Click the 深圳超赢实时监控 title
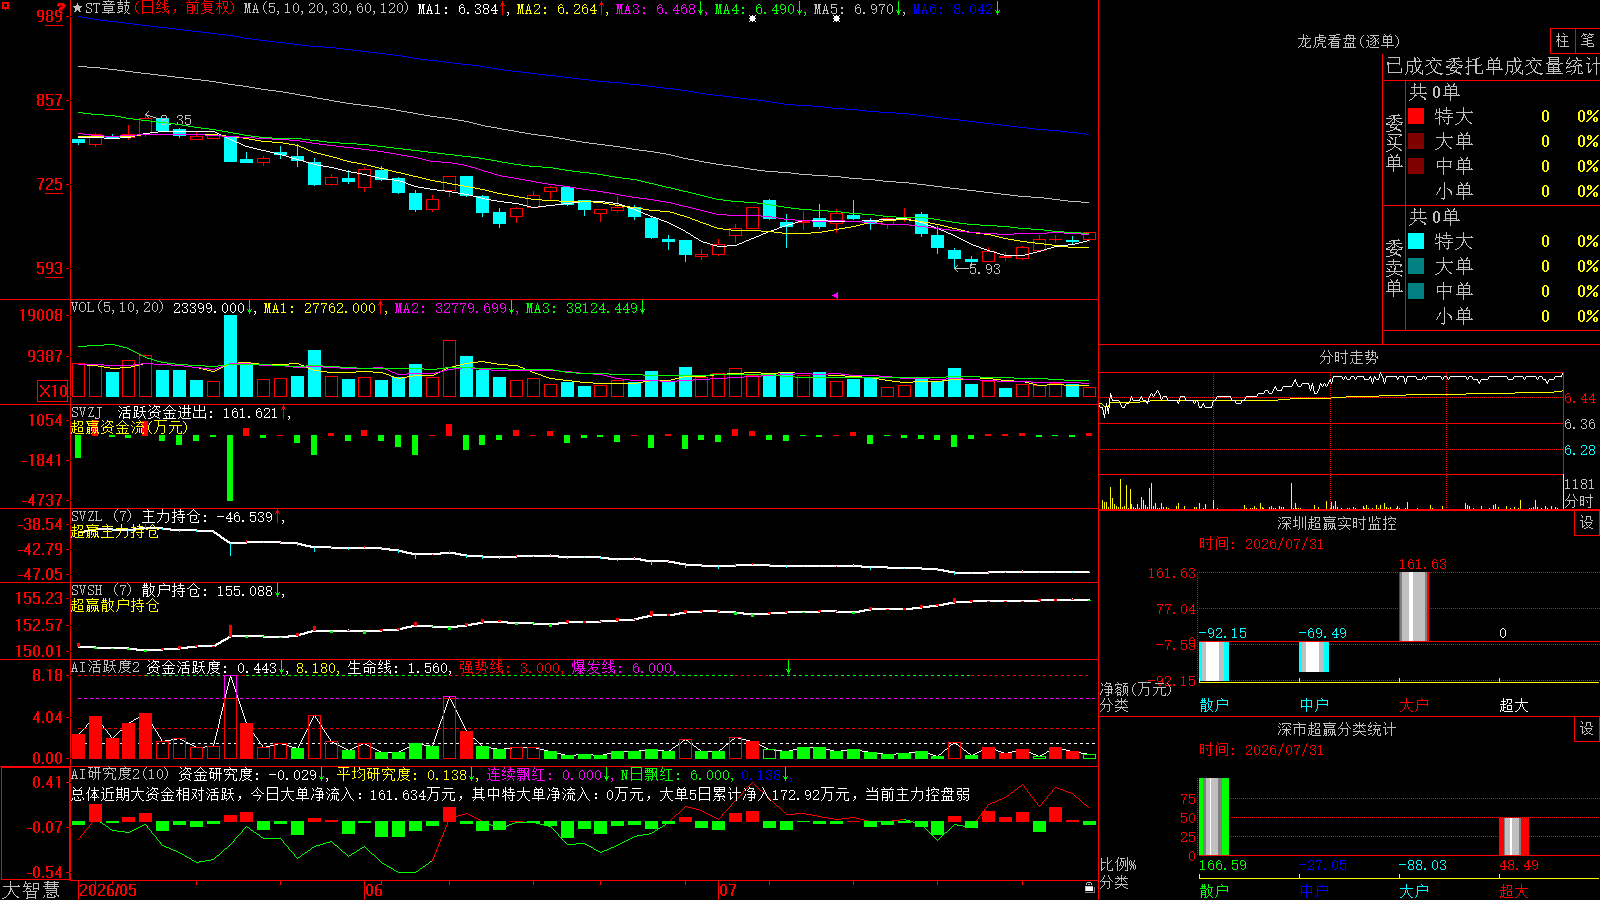 tap(1337, 523)
